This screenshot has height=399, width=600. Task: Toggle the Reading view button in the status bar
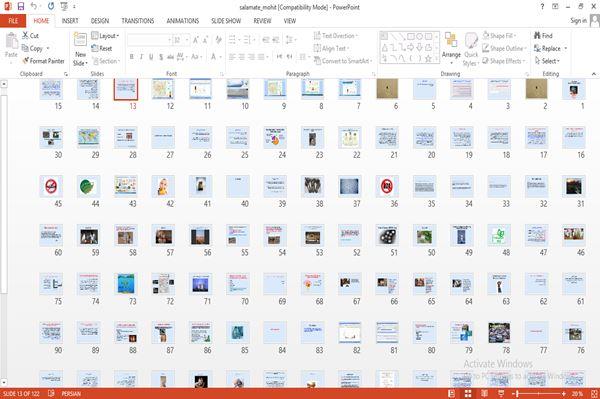click(x=484, y=394)
